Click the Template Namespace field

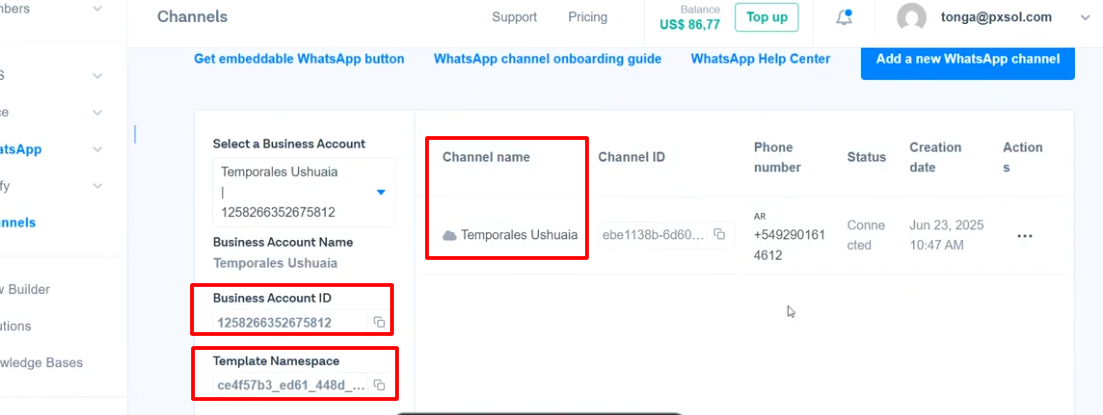pos(290,385)
